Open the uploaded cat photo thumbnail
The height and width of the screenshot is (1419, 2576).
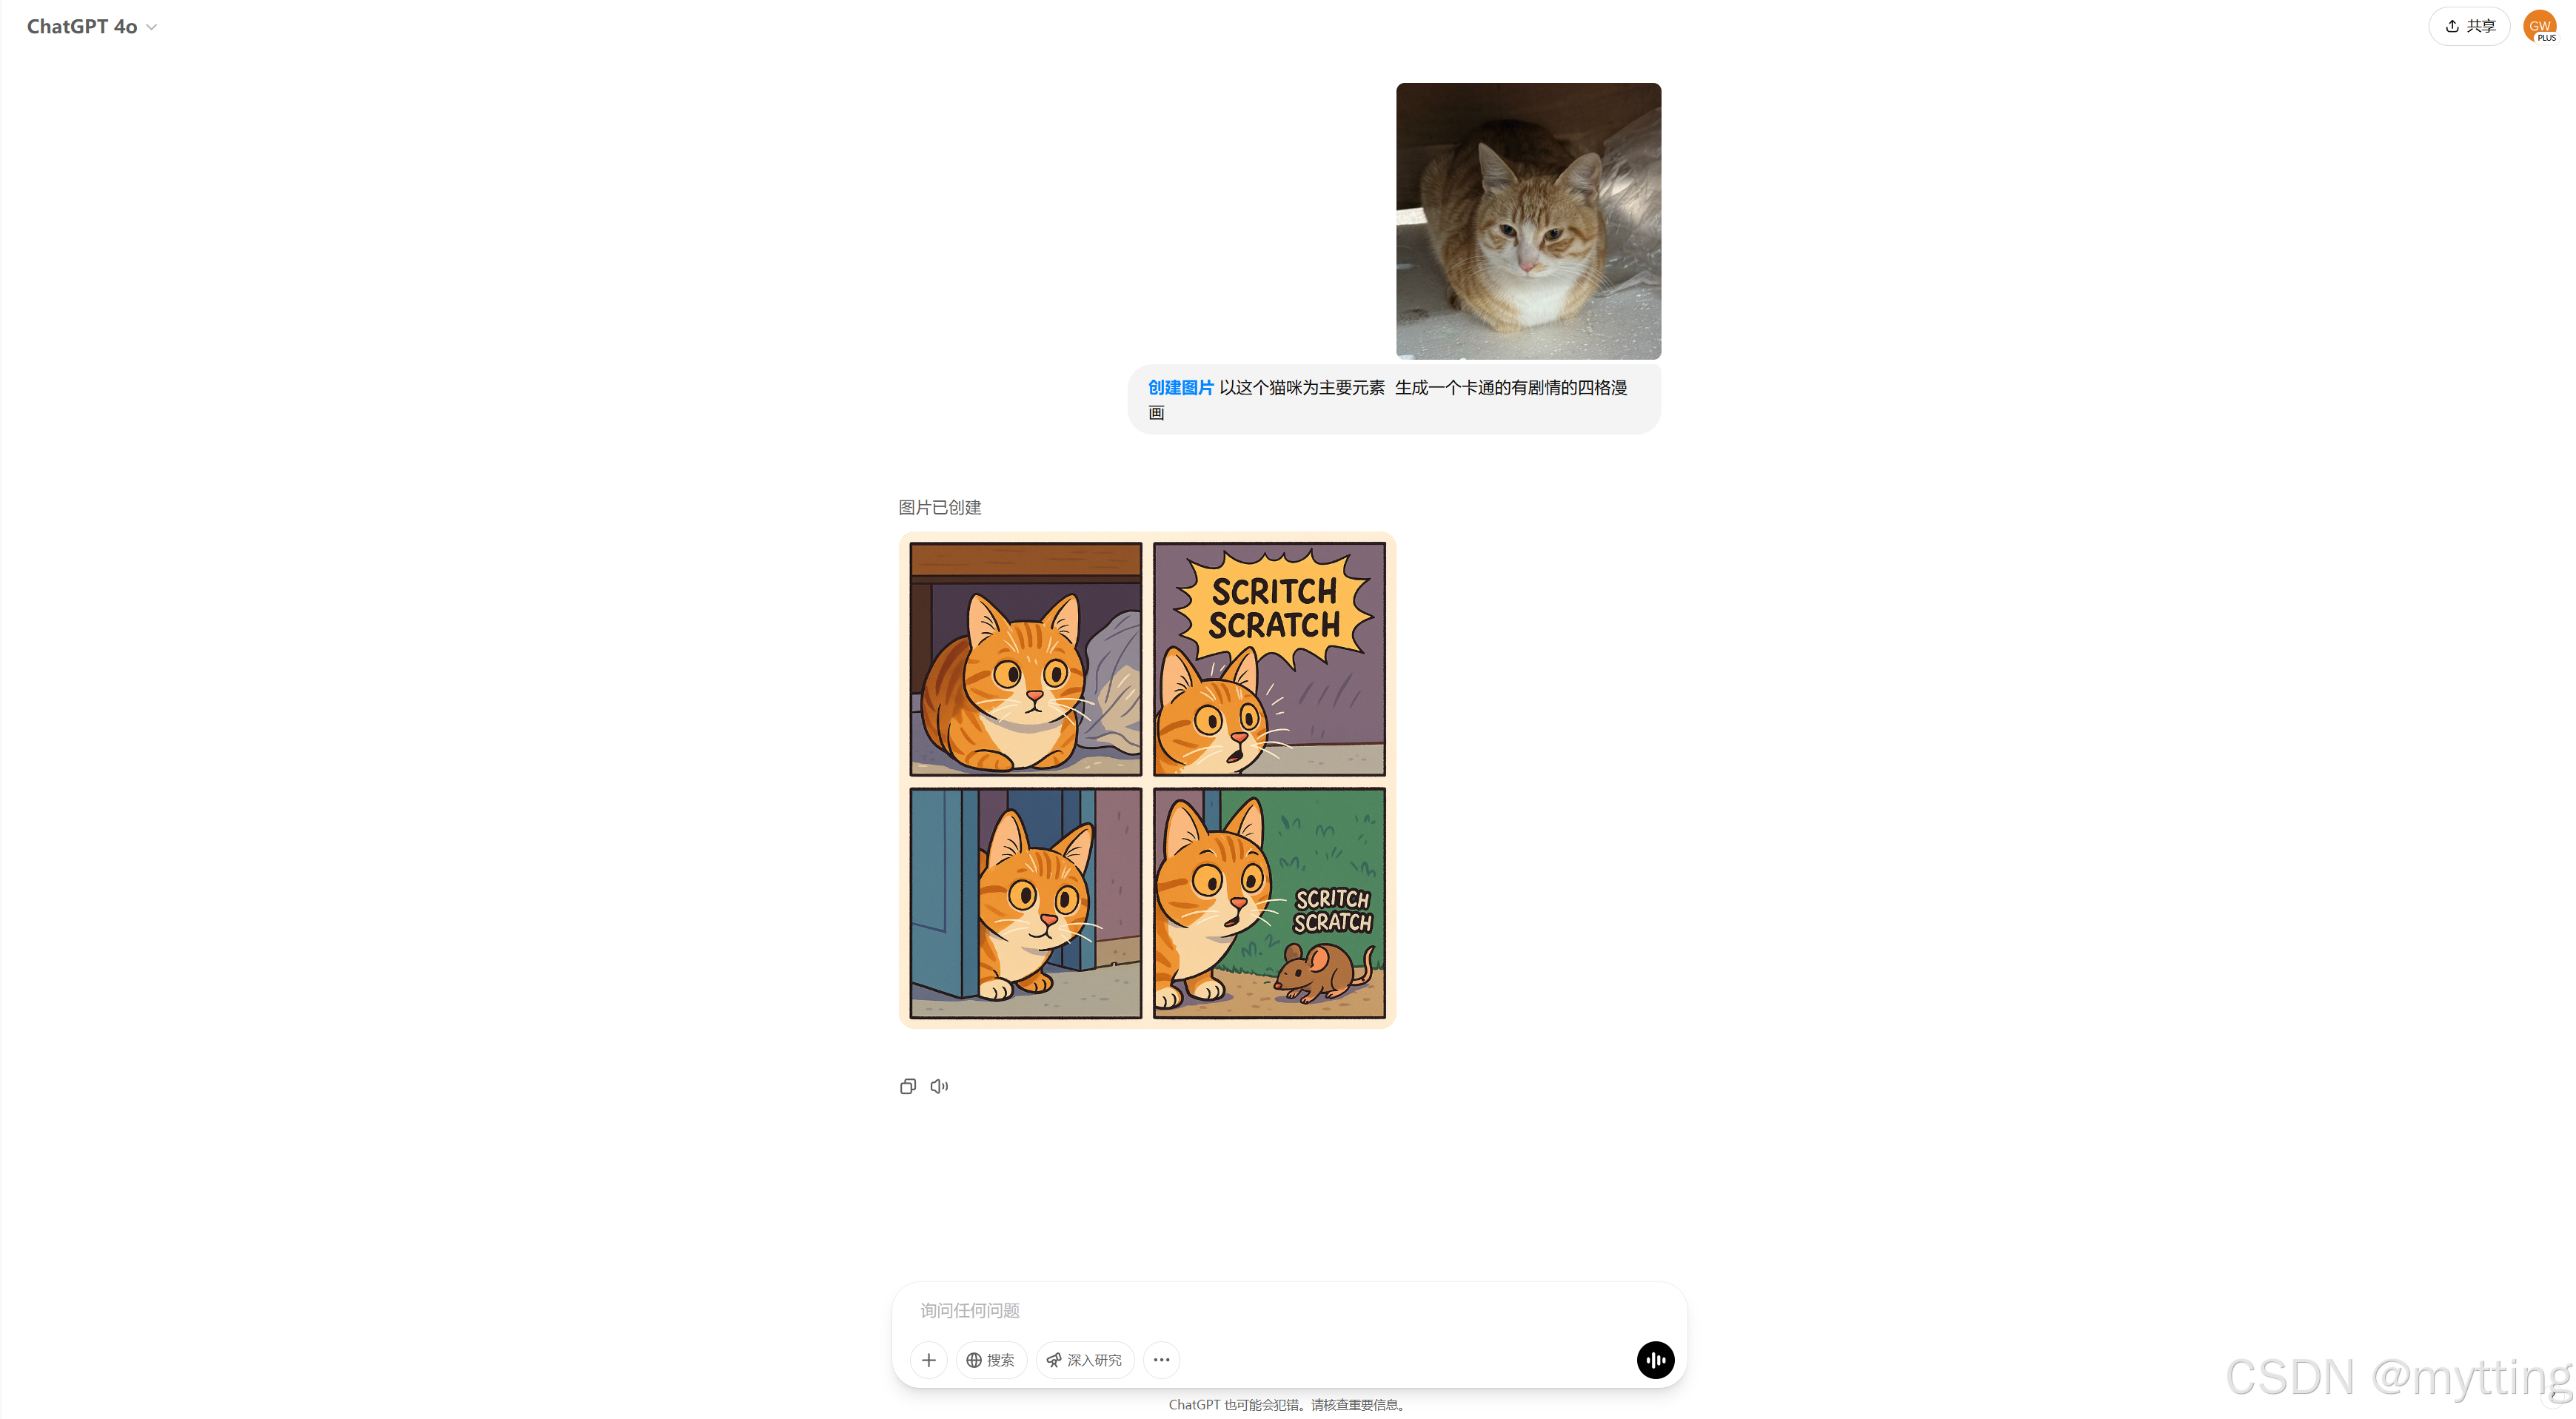click(1528, 221)
